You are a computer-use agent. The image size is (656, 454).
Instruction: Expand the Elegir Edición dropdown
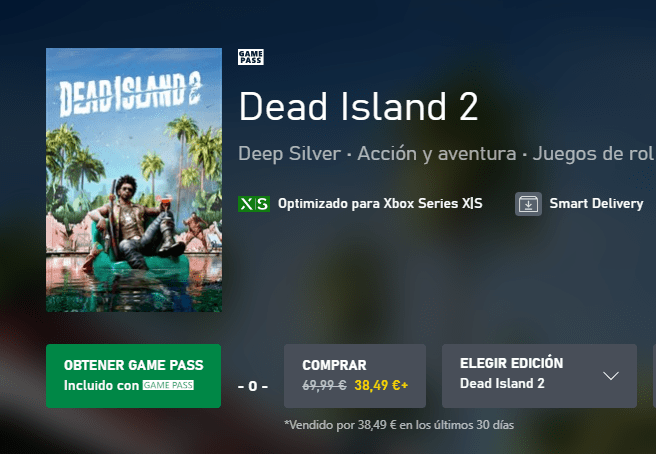pos(539,376)
